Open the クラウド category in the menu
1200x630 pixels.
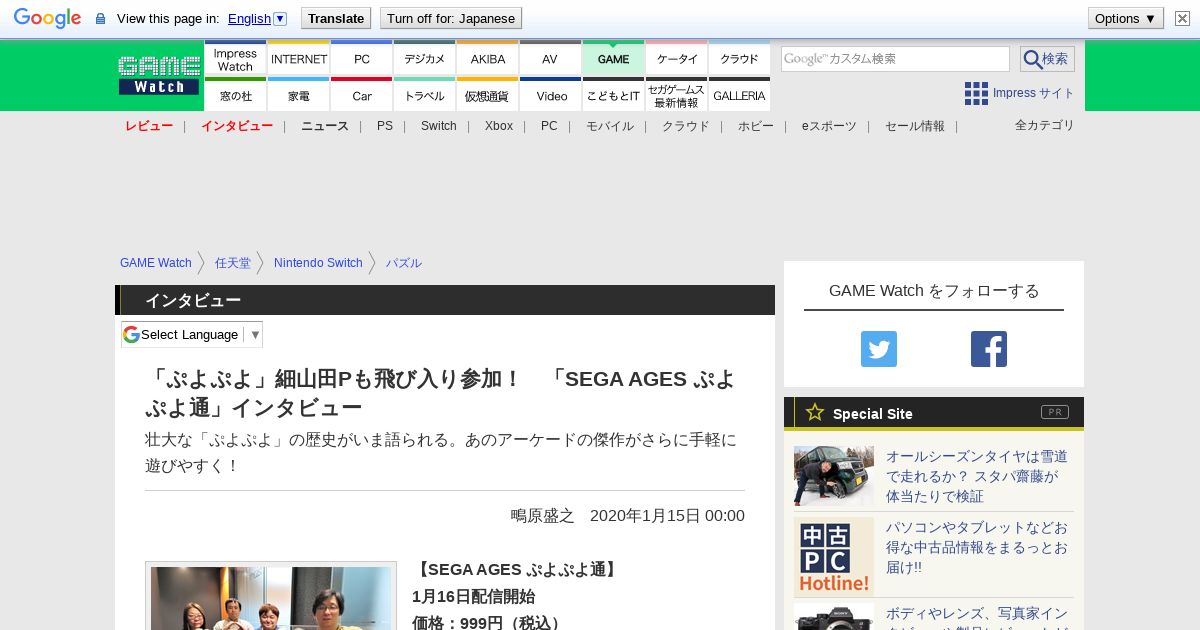(x=686, y=126)
